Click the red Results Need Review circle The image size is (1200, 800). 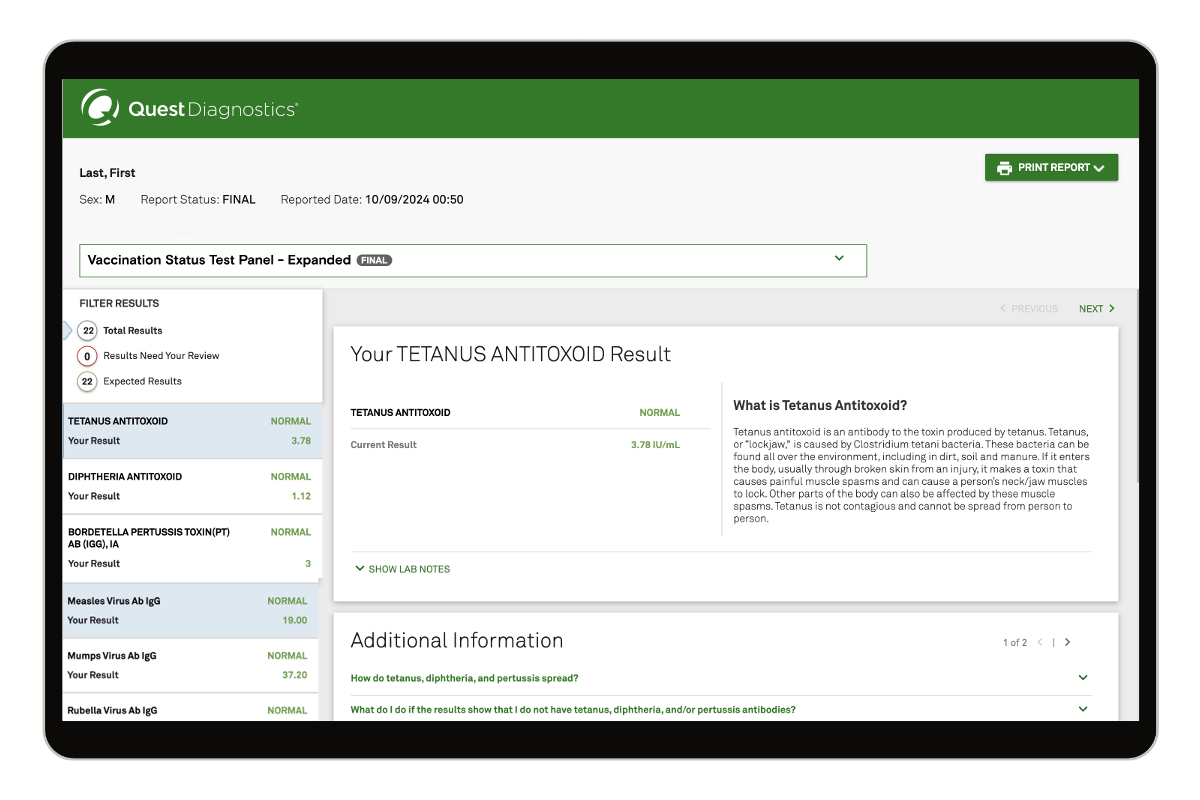(88, 356)
